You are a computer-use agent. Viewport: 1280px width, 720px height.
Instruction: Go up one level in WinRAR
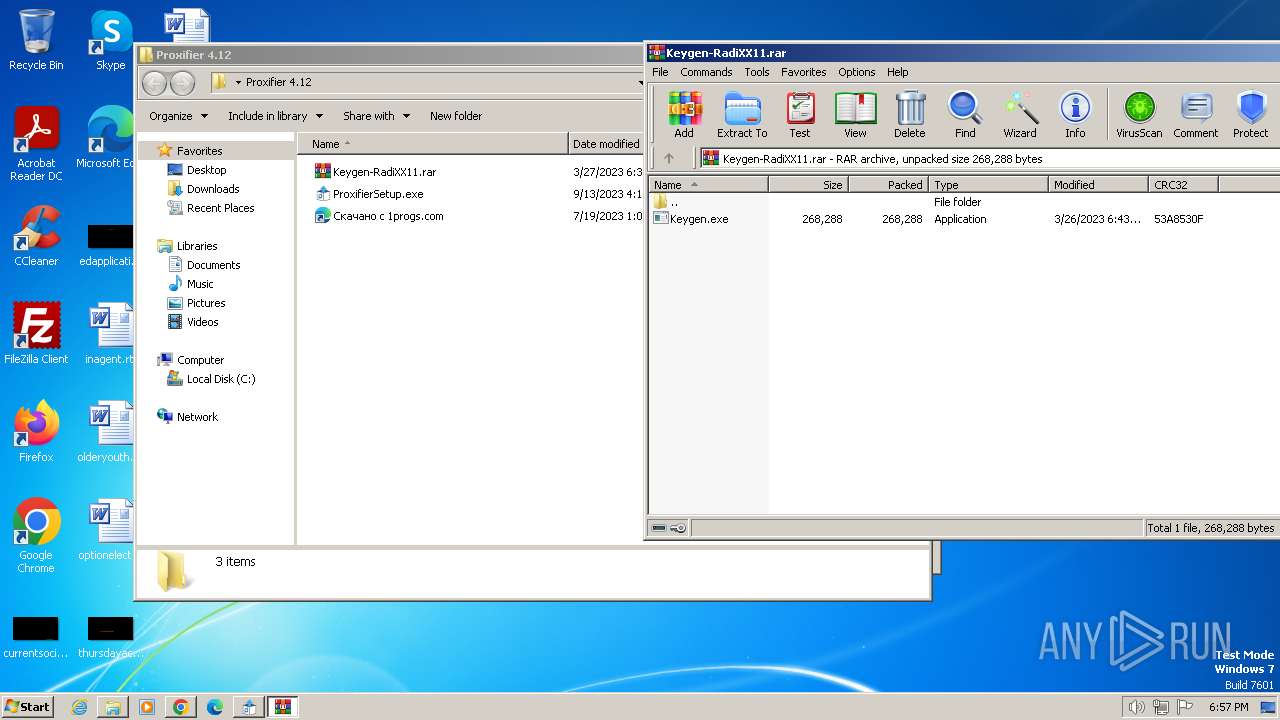click(x=669, y=158)
